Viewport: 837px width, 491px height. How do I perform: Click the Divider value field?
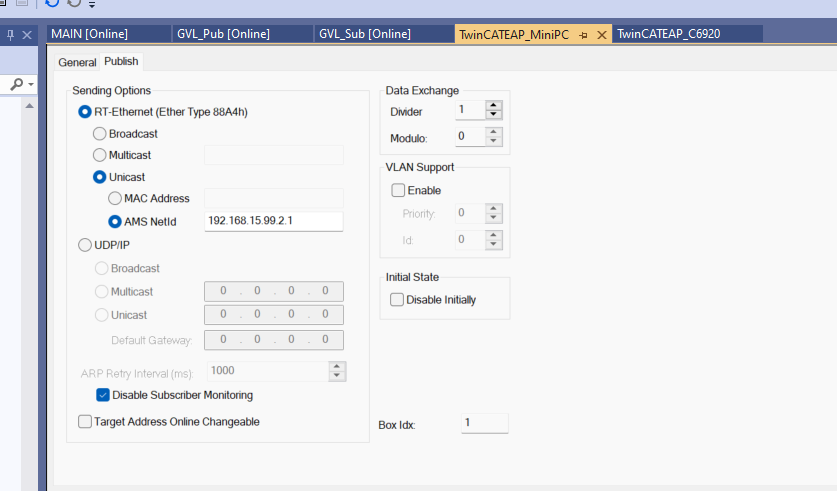[470, 110]
